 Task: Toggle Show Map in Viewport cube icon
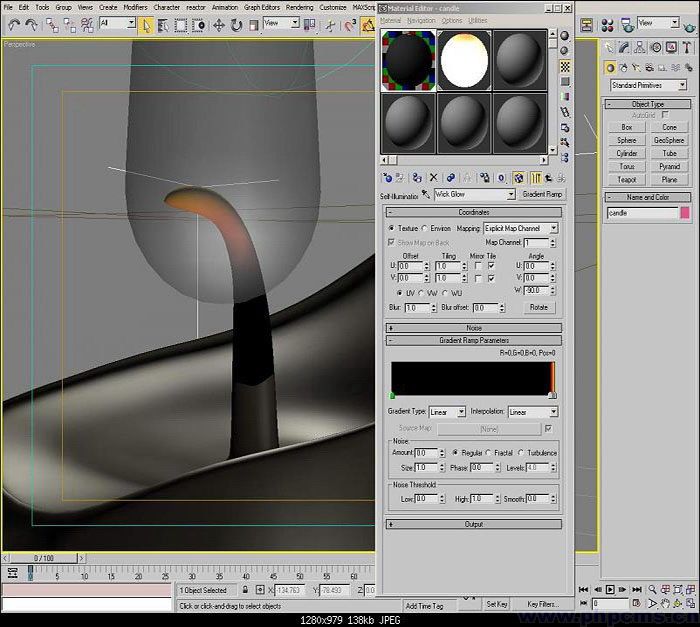[x=518, y=178]
